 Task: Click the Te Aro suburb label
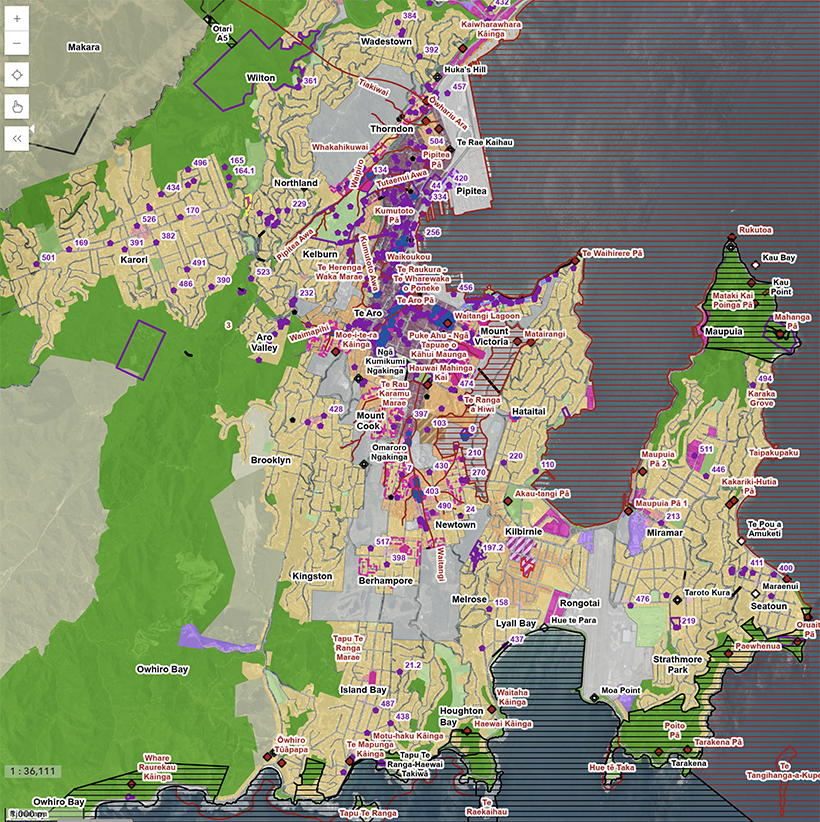click(x=370, y=314)
